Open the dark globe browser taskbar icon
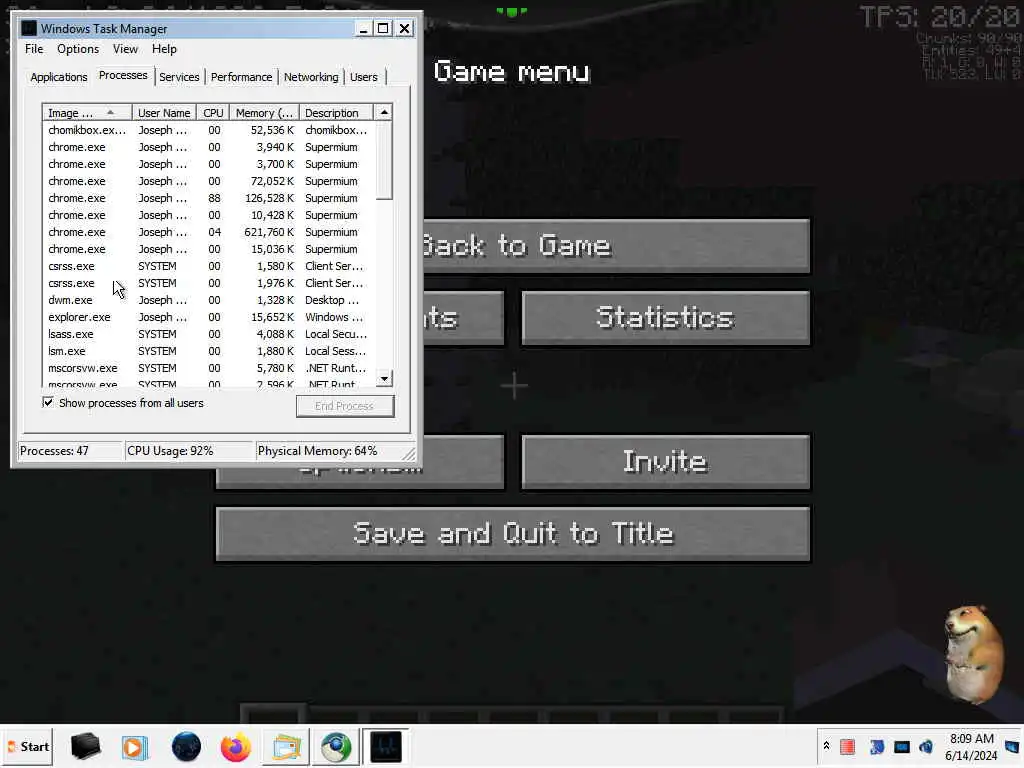 tap(186, 746)
